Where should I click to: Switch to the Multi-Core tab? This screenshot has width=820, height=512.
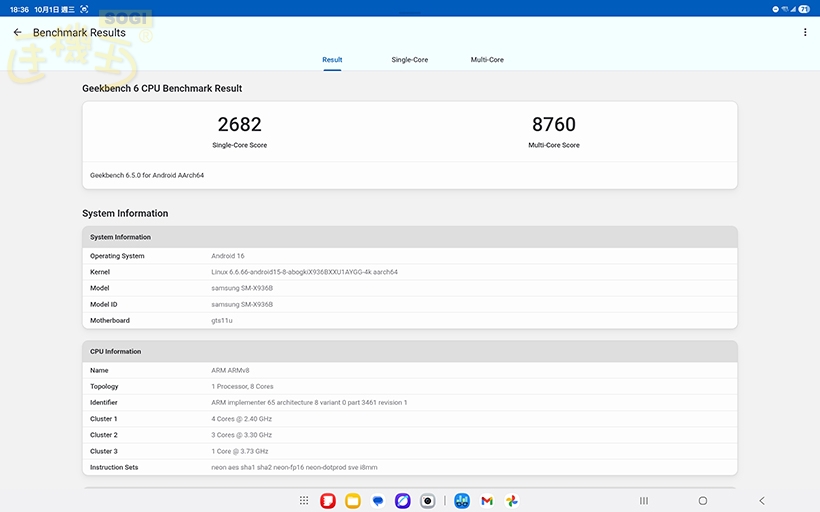point(487,60)
